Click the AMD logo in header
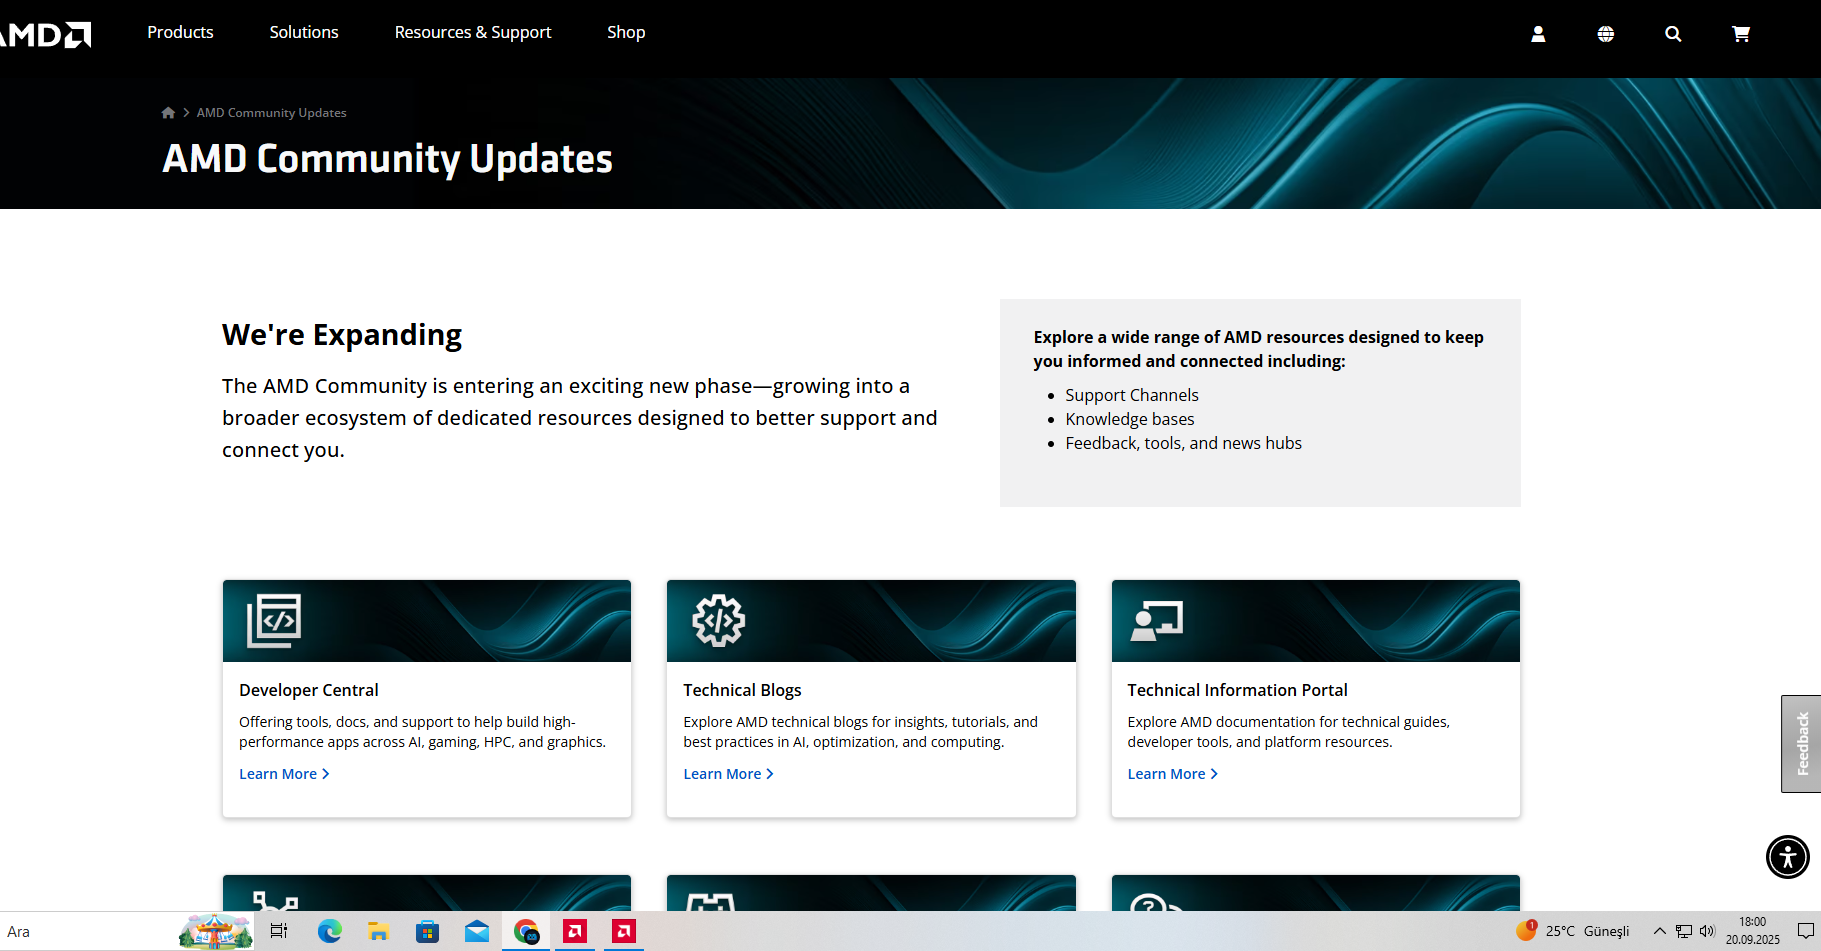 click(45, 35)
